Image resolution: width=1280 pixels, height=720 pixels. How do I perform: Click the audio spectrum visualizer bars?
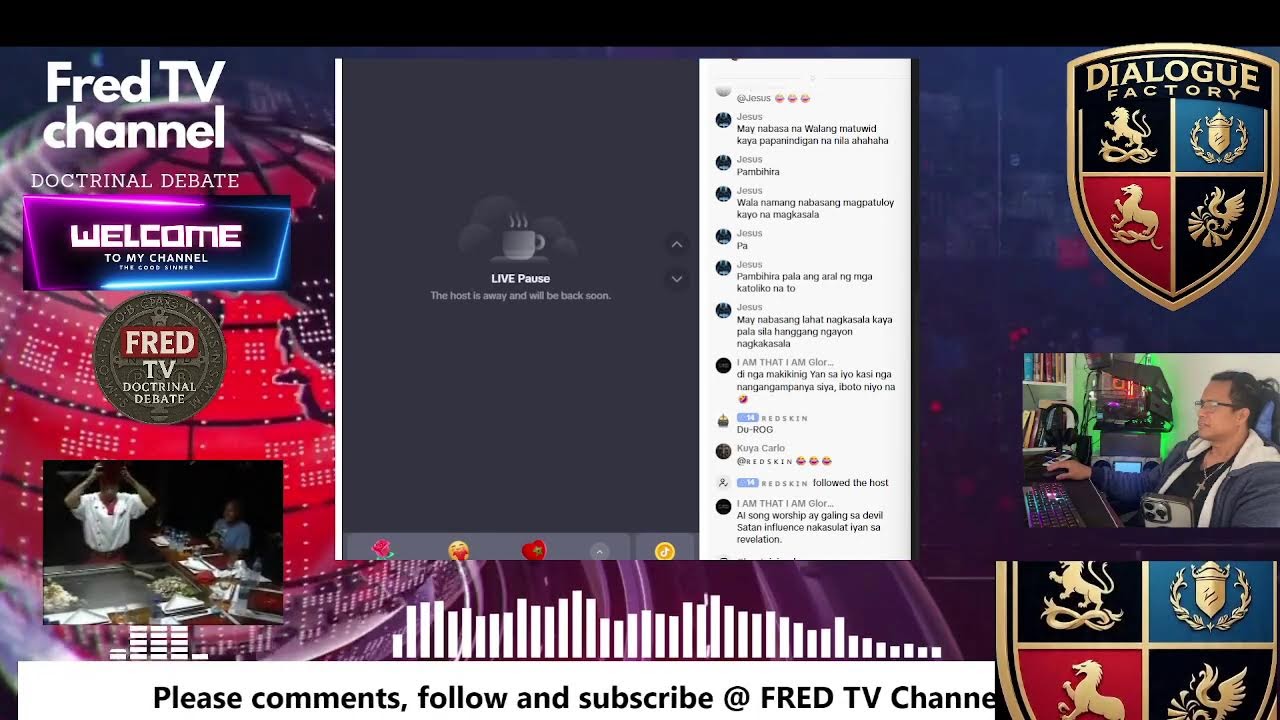pos(667,625)
